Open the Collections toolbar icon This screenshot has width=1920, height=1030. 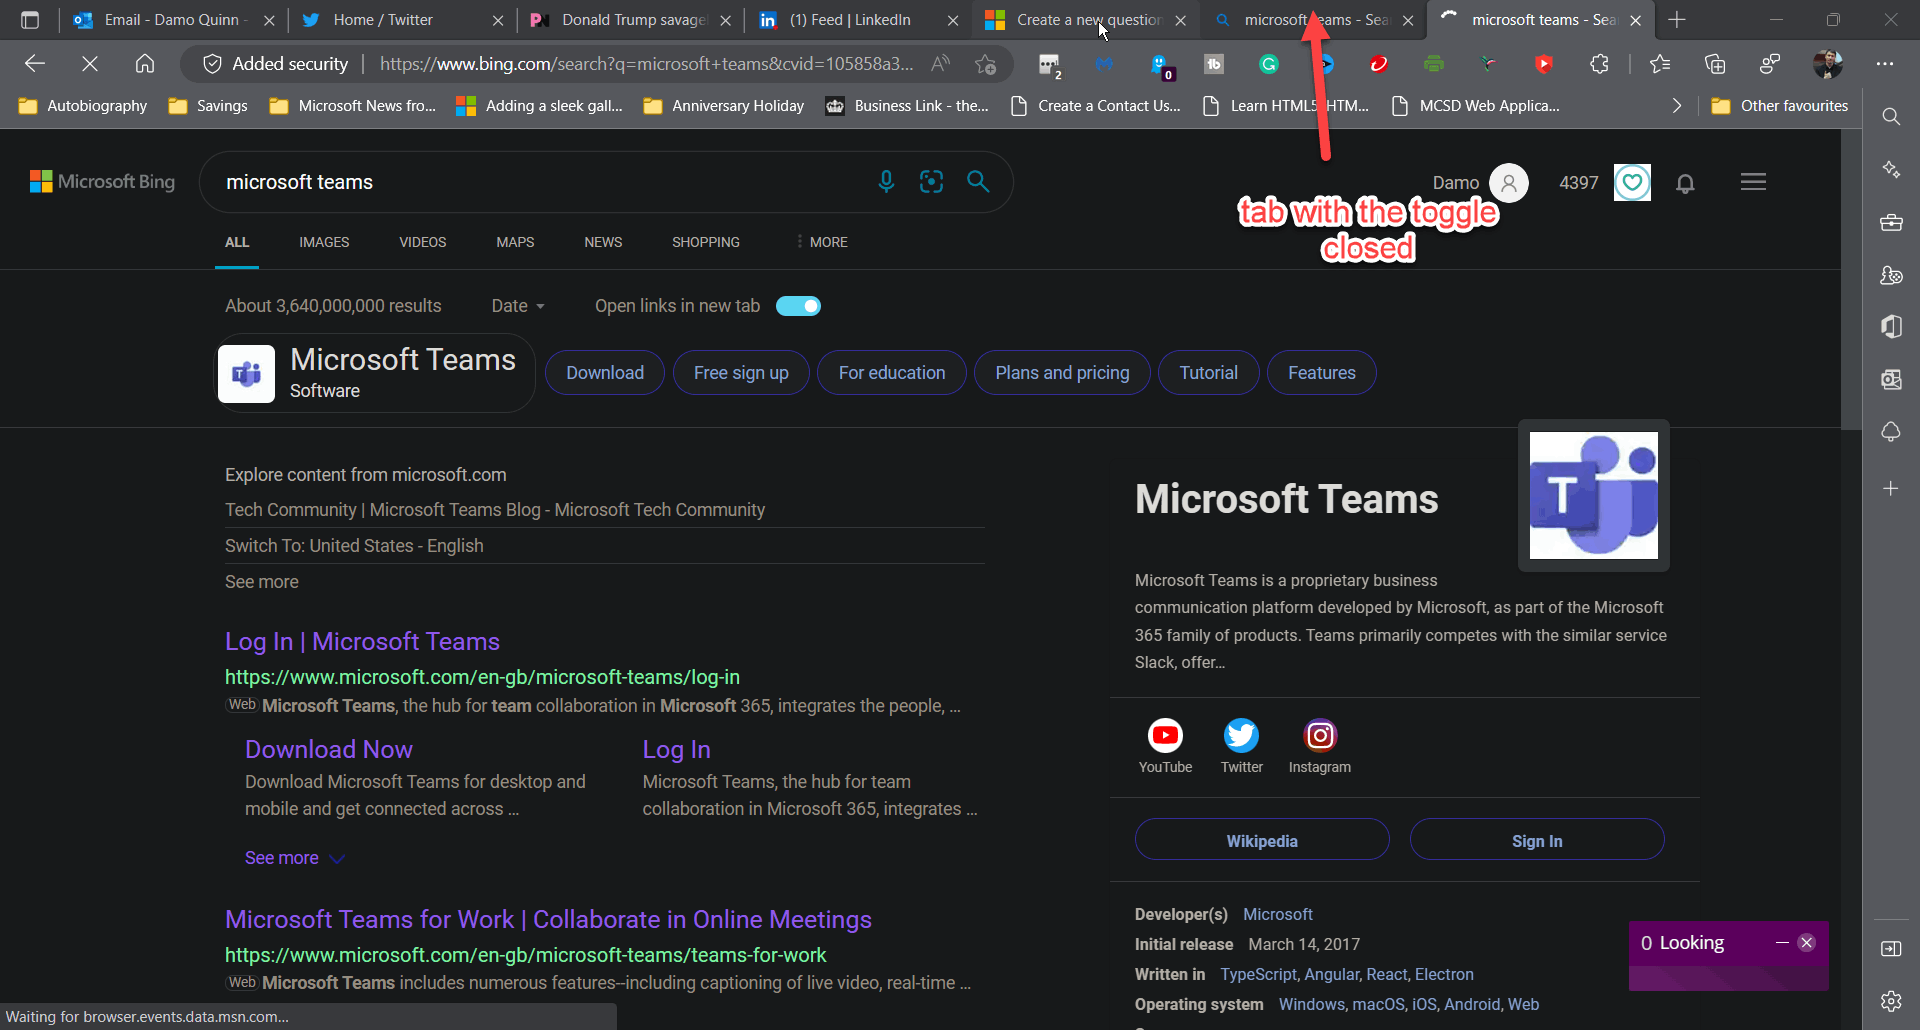pos(1715,64)
